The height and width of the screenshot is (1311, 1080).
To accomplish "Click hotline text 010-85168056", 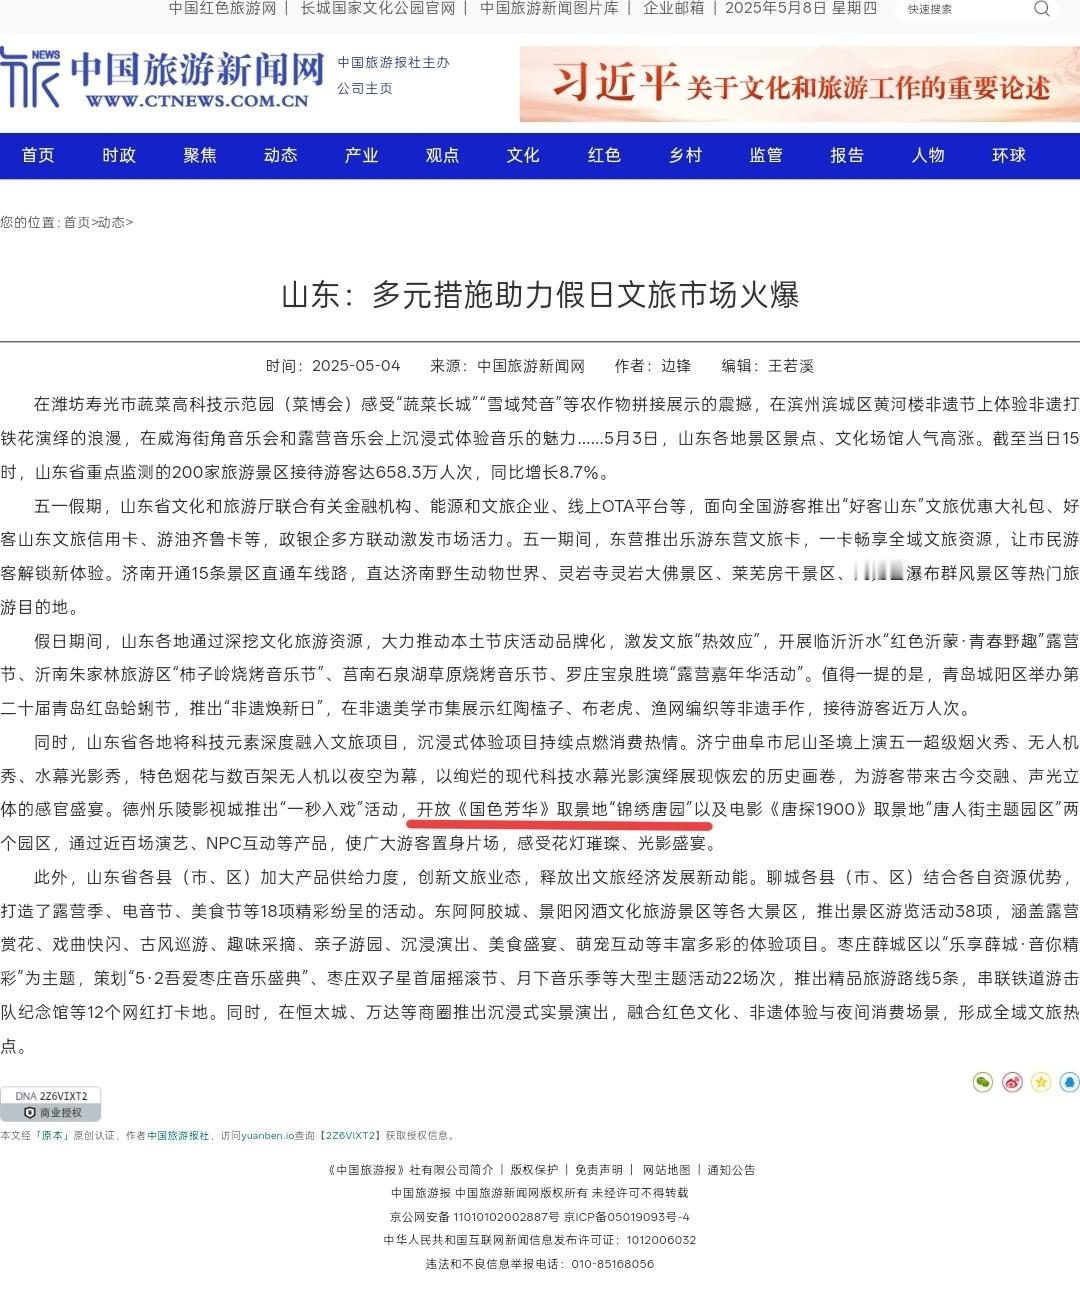I will pyautogui.click(x=612, y=1264).
